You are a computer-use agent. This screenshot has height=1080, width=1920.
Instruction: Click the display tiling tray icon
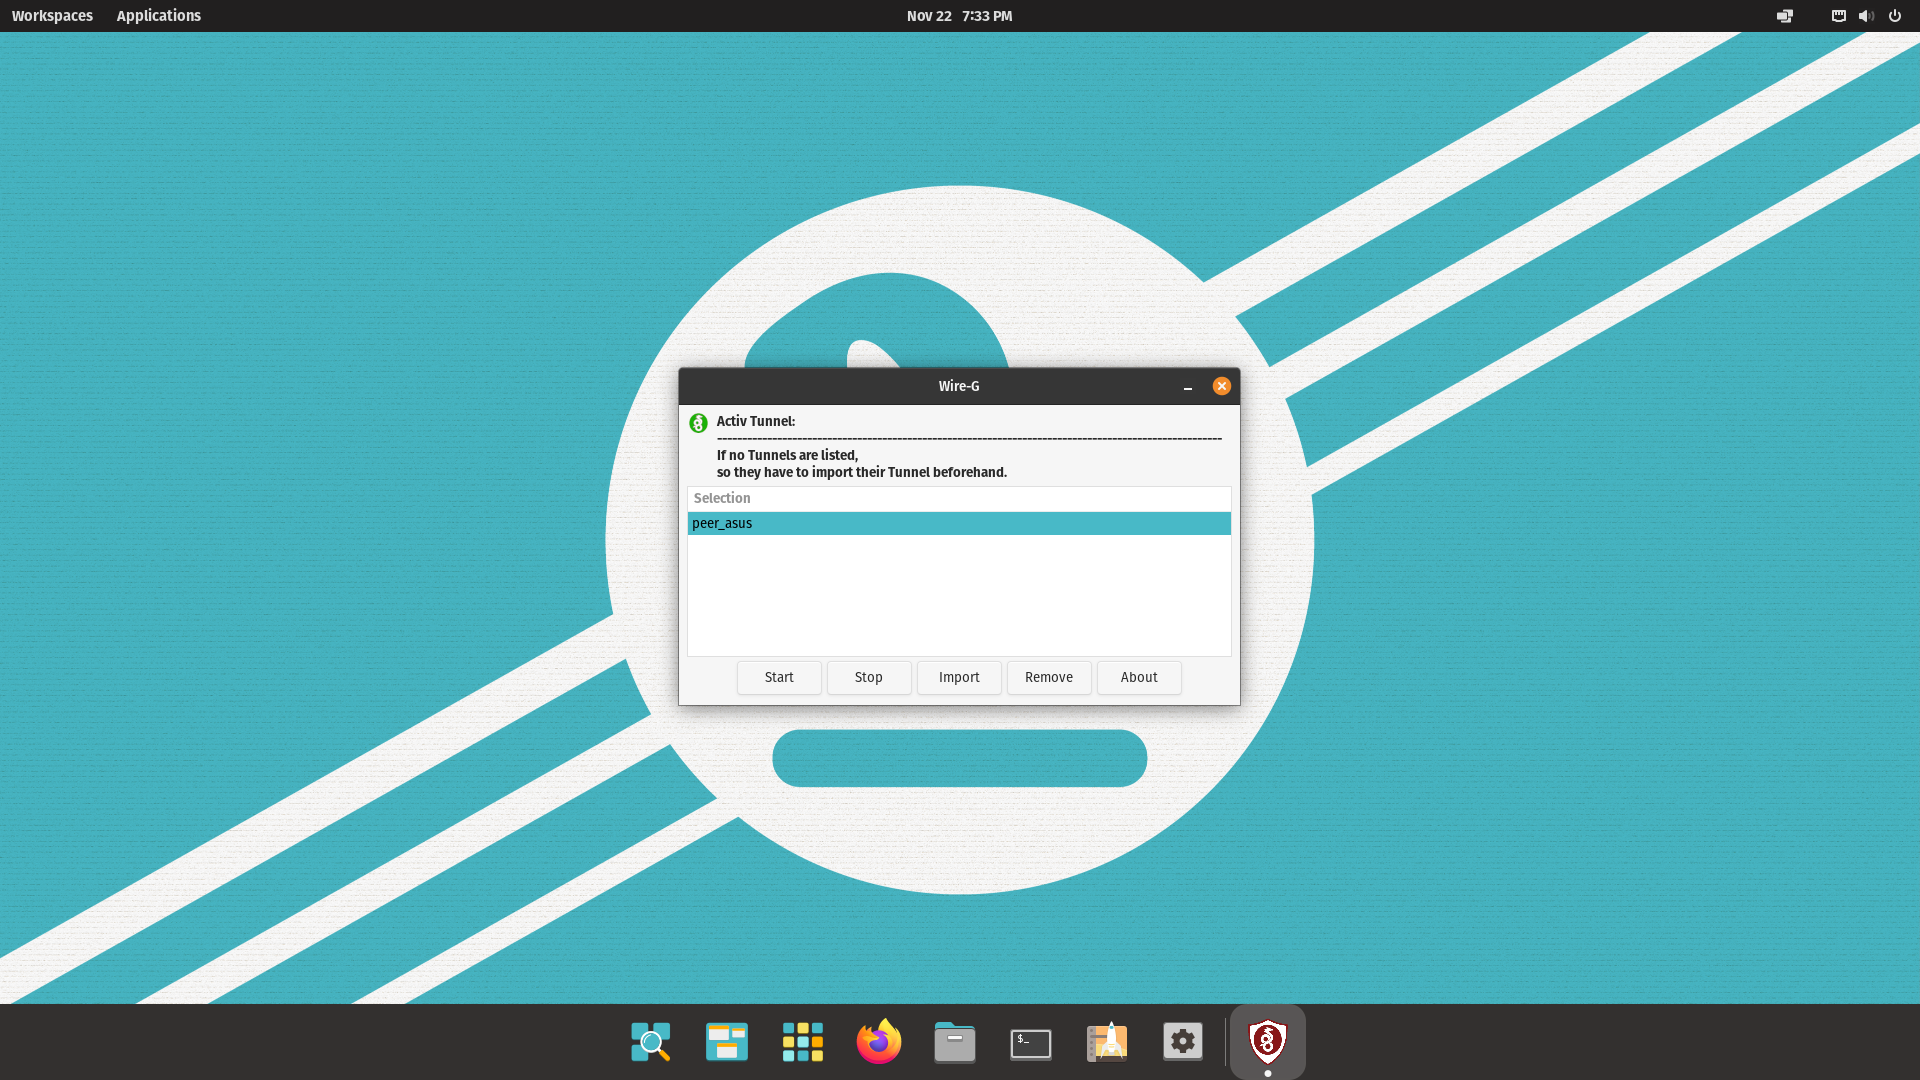(x=1785, y=16)
